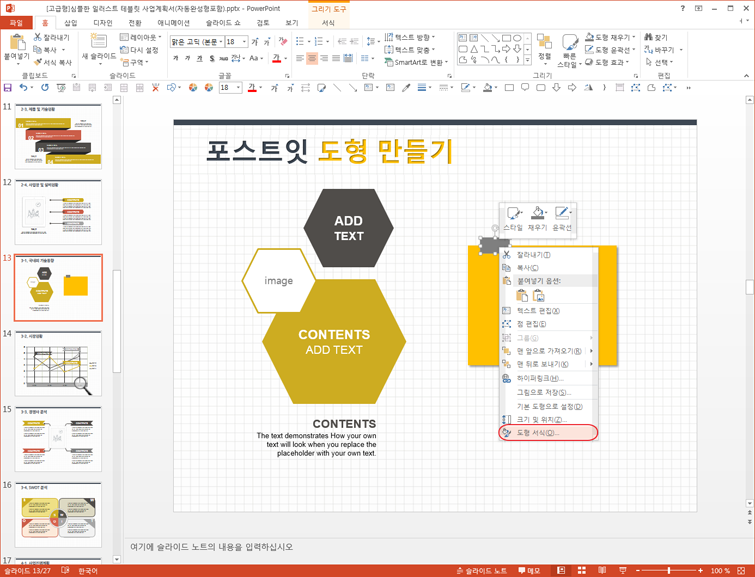The image size is (755, 577).
Task: Click the eyedropper icon in quick toolbar
Action: pyautogui.click(x=406, y=88)
